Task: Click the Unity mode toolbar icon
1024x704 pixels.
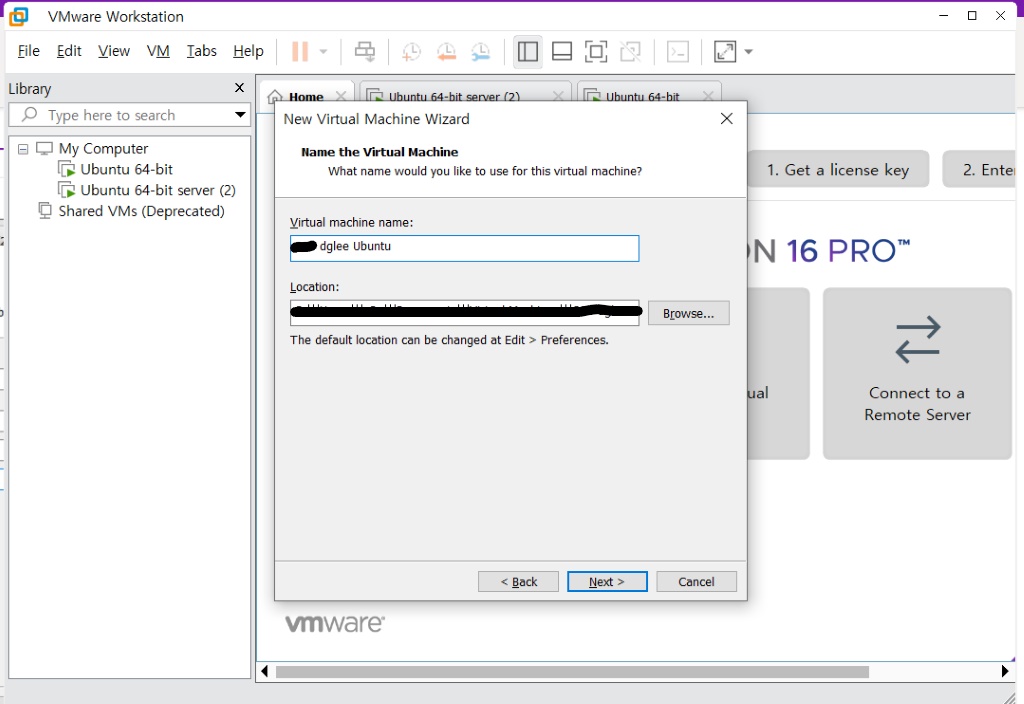Action: [630, 52]
